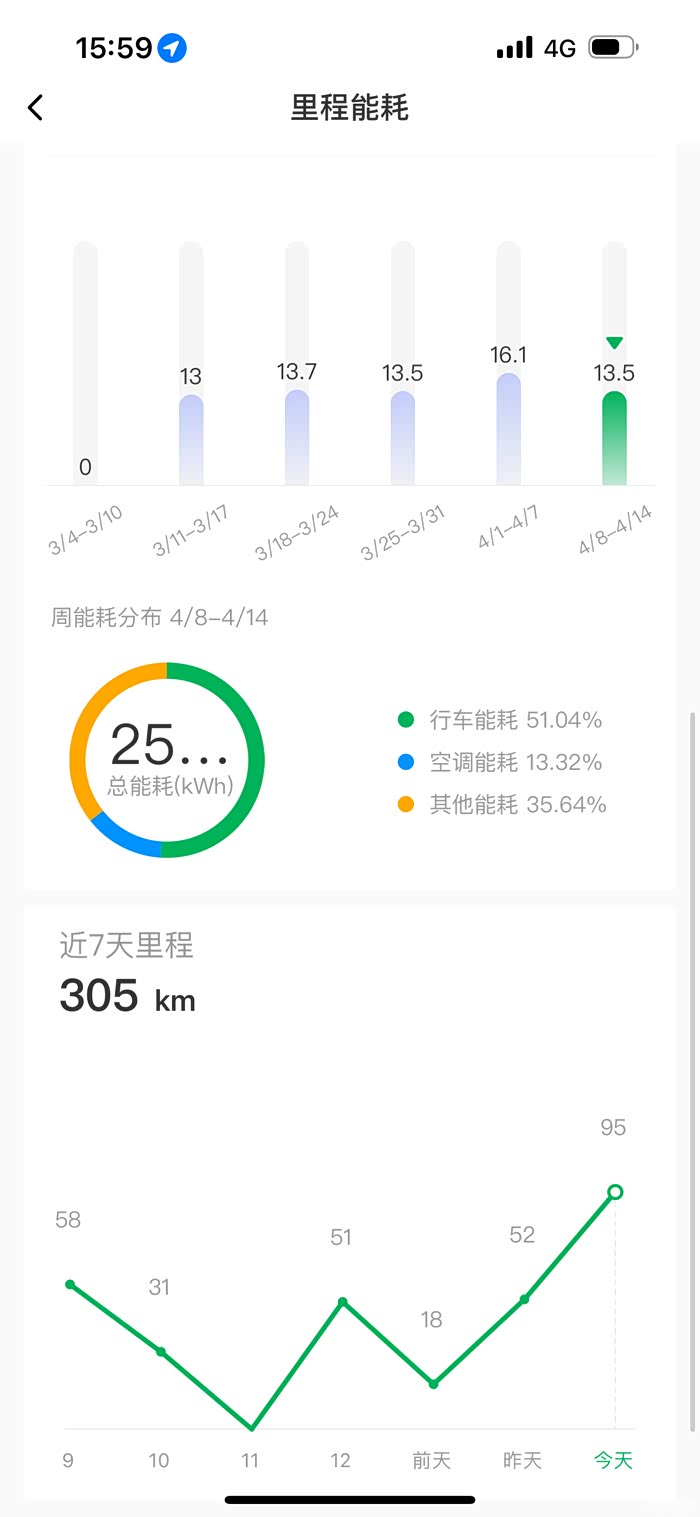The image size is (700, 1517).
Task: Tap the data point labeled 58 on day 9
Action: (69, 1284)
